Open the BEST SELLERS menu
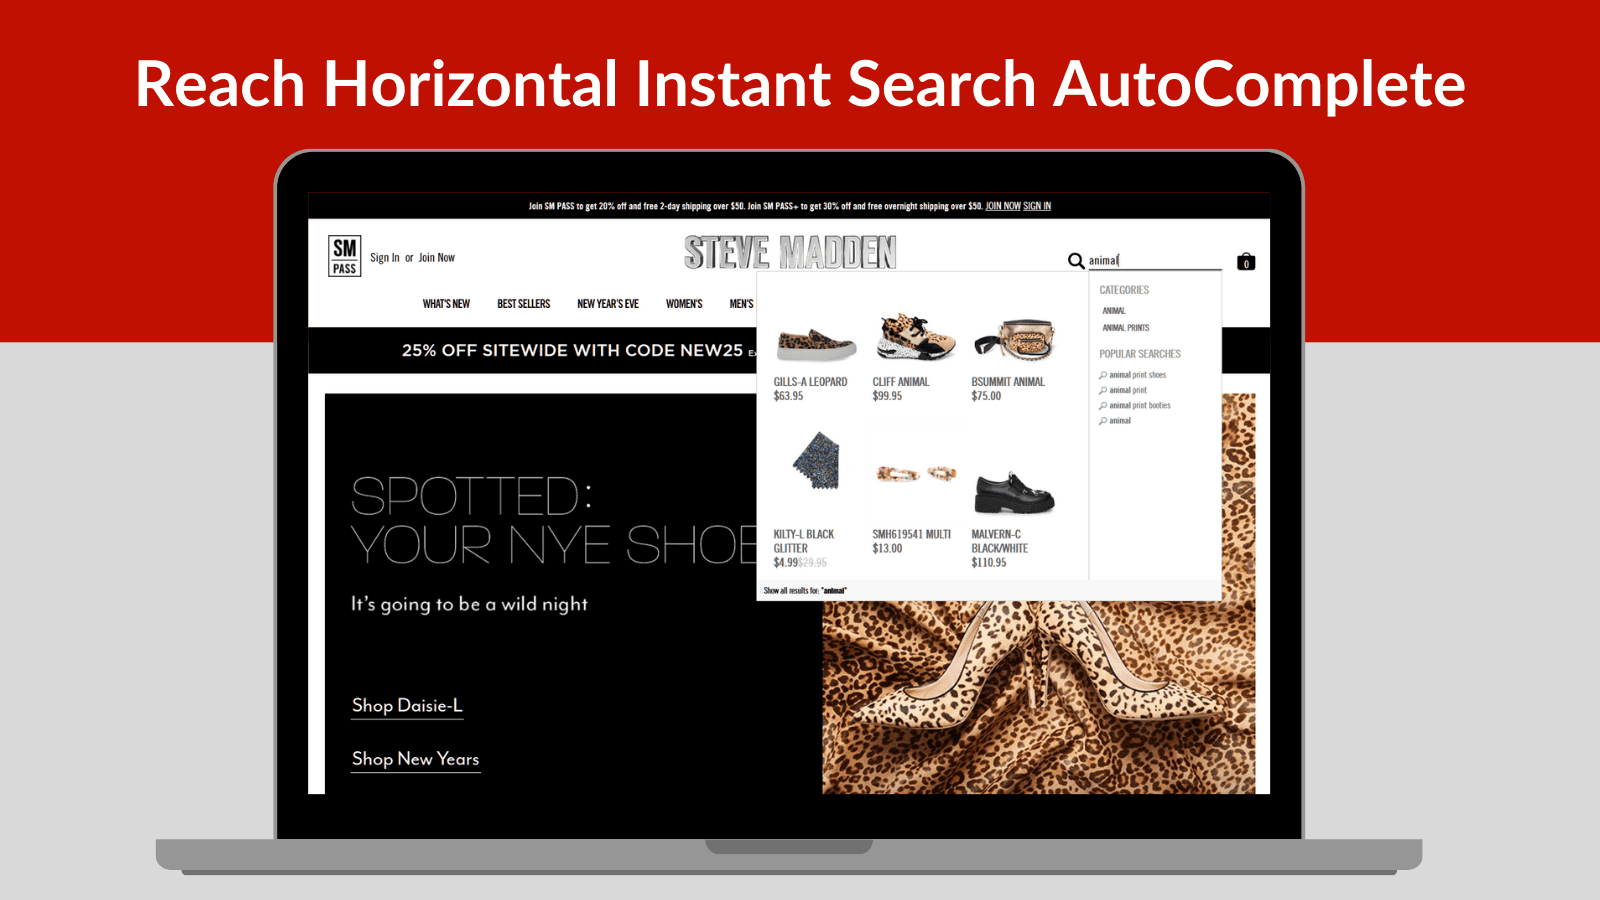 coord(524,304)
